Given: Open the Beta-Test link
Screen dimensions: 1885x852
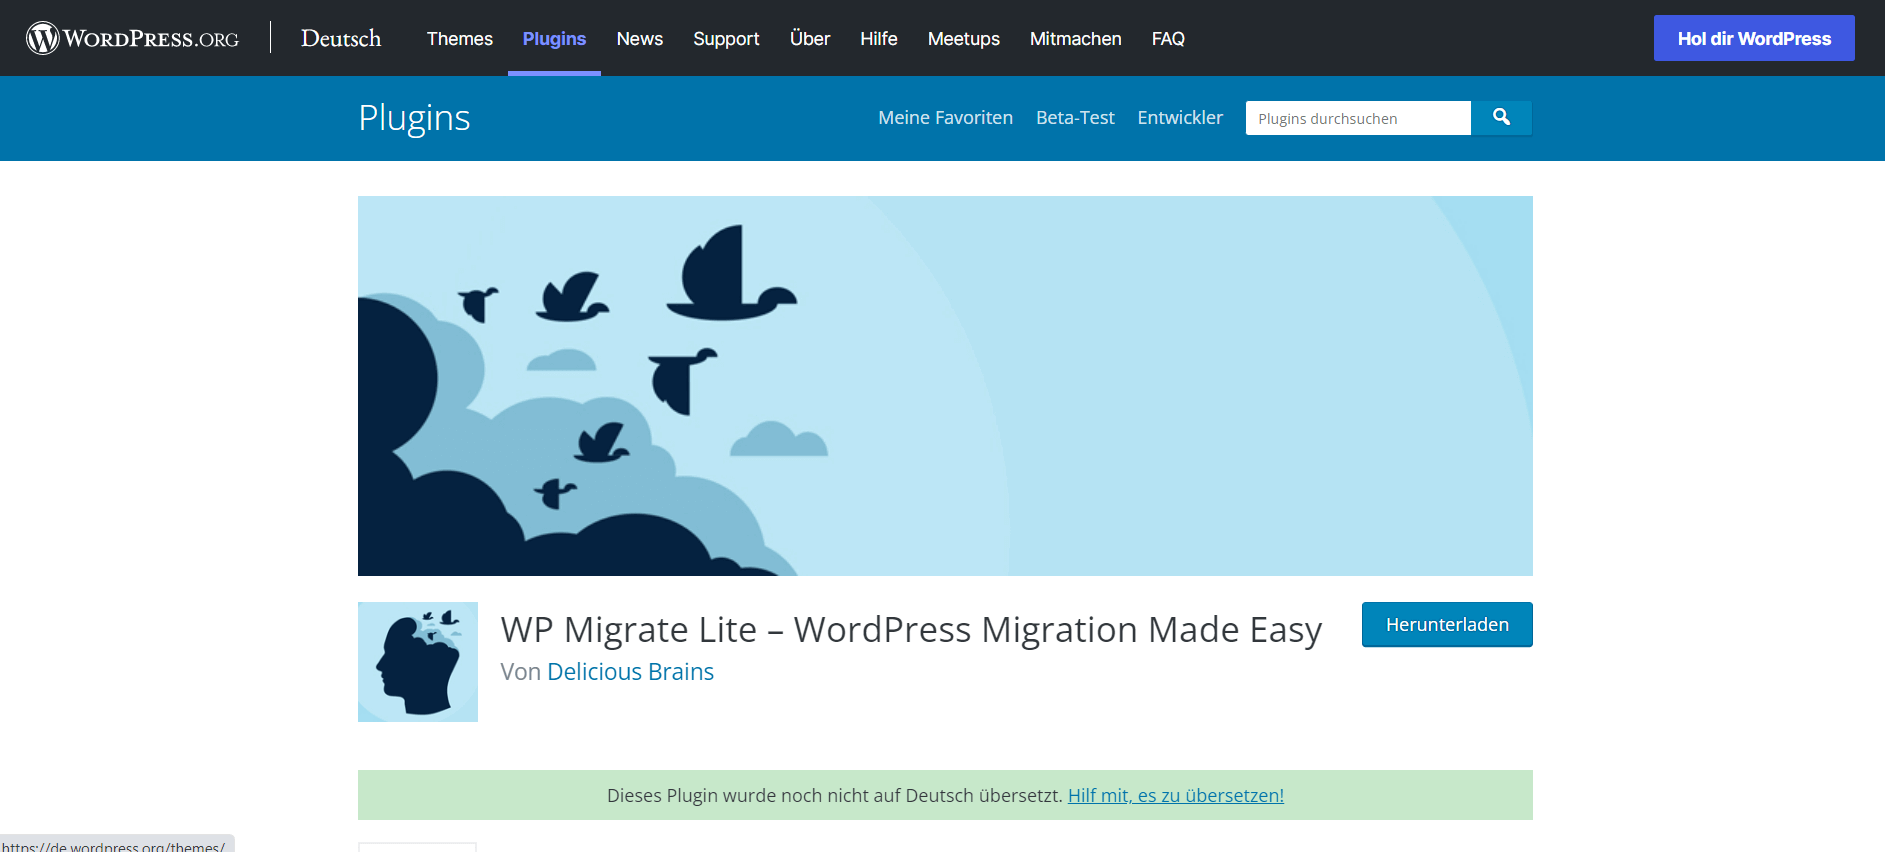Looking at the screenshot, I should coord(1075,118).
